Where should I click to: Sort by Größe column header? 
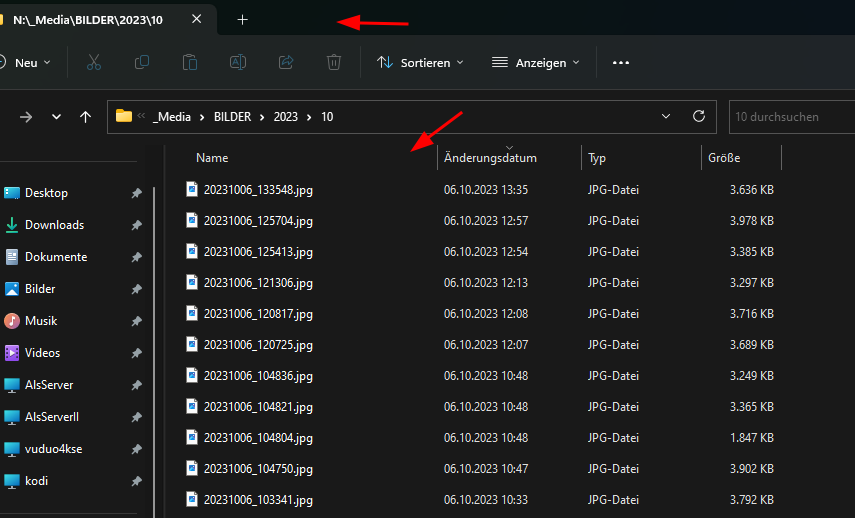pyautogui.click(x=724, y=158)
